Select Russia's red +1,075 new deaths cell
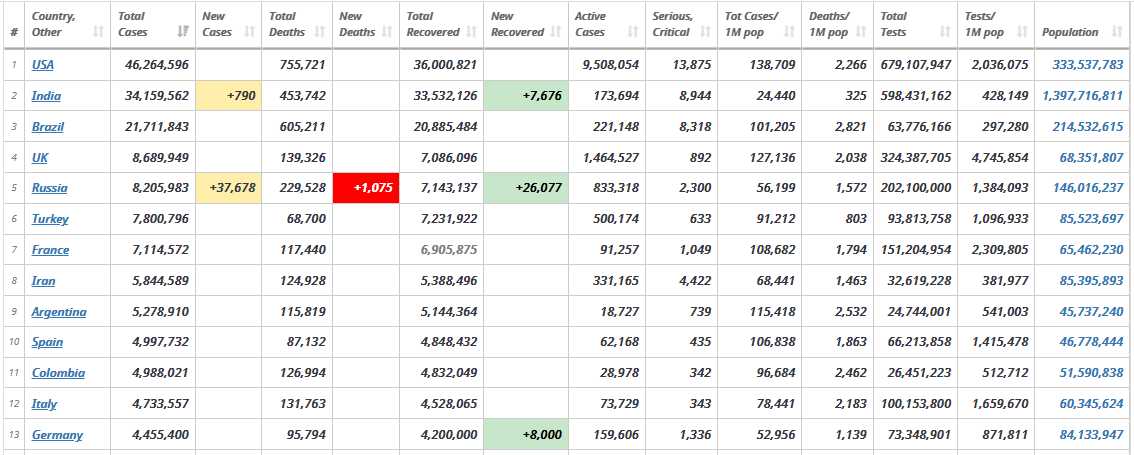This screenshot has width=1134, height=455. (x=366, y=188)
